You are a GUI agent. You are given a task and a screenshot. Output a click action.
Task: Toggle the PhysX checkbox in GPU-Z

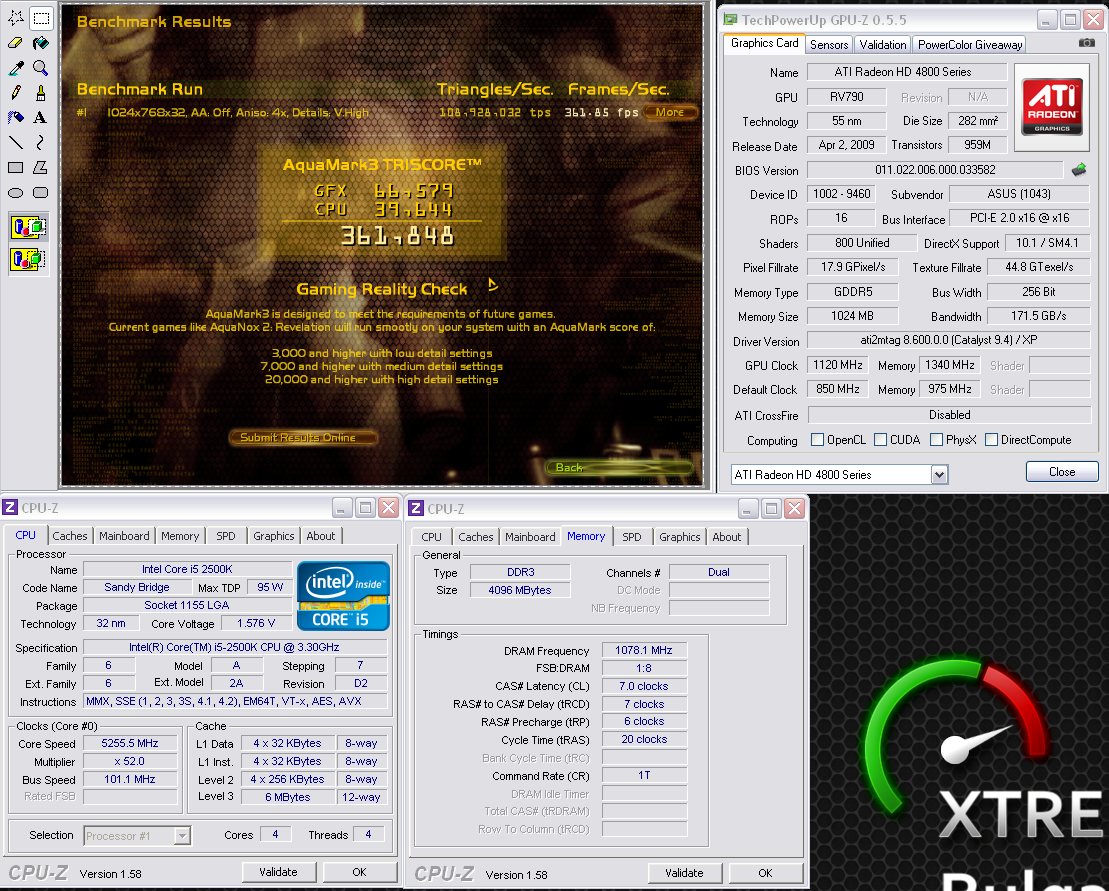point(936,440)
